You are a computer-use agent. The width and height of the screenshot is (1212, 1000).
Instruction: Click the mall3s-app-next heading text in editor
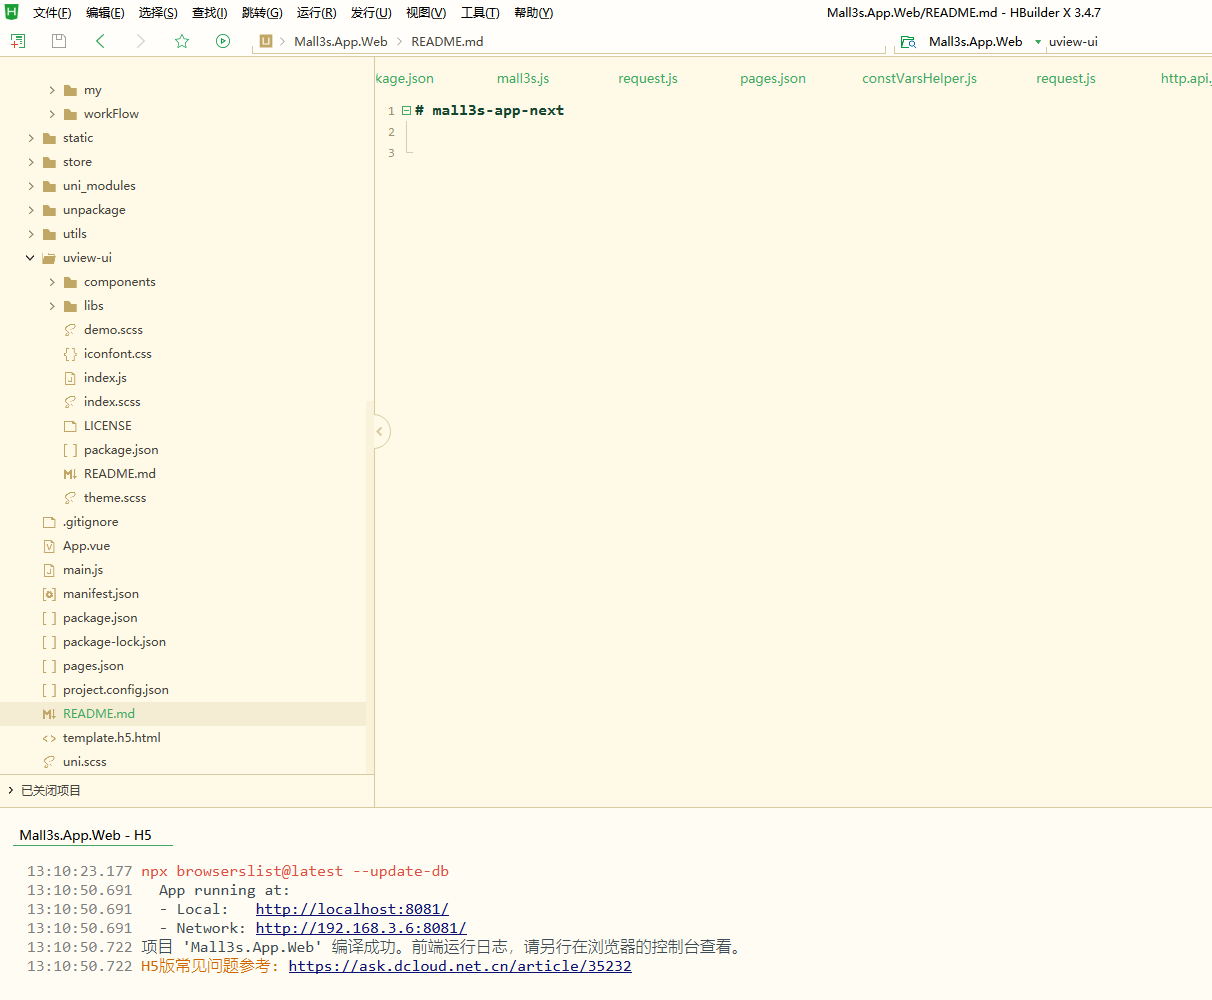[498, 111]
